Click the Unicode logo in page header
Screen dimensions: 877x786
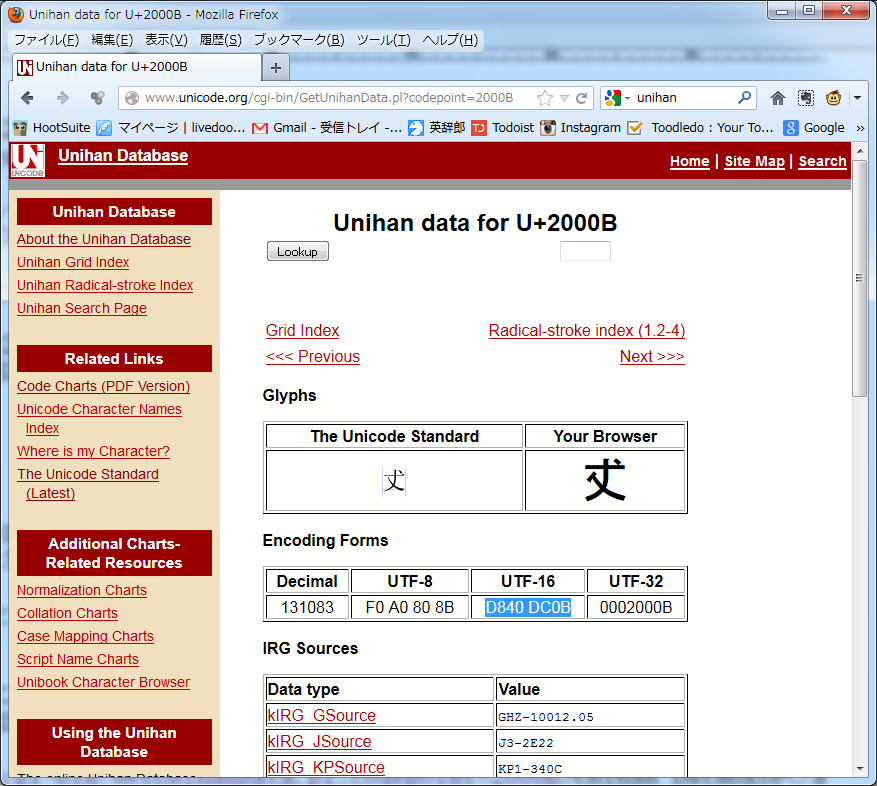pos(27,161)
